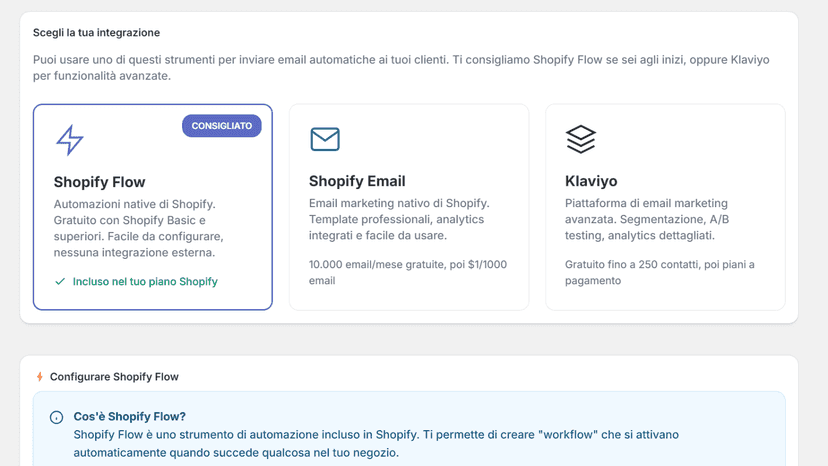The height and width of the screenshot is (466, 828).
Task: Click 'Piattaforma di email marketing avanzata' description
Action: click(x=647, y=219)
